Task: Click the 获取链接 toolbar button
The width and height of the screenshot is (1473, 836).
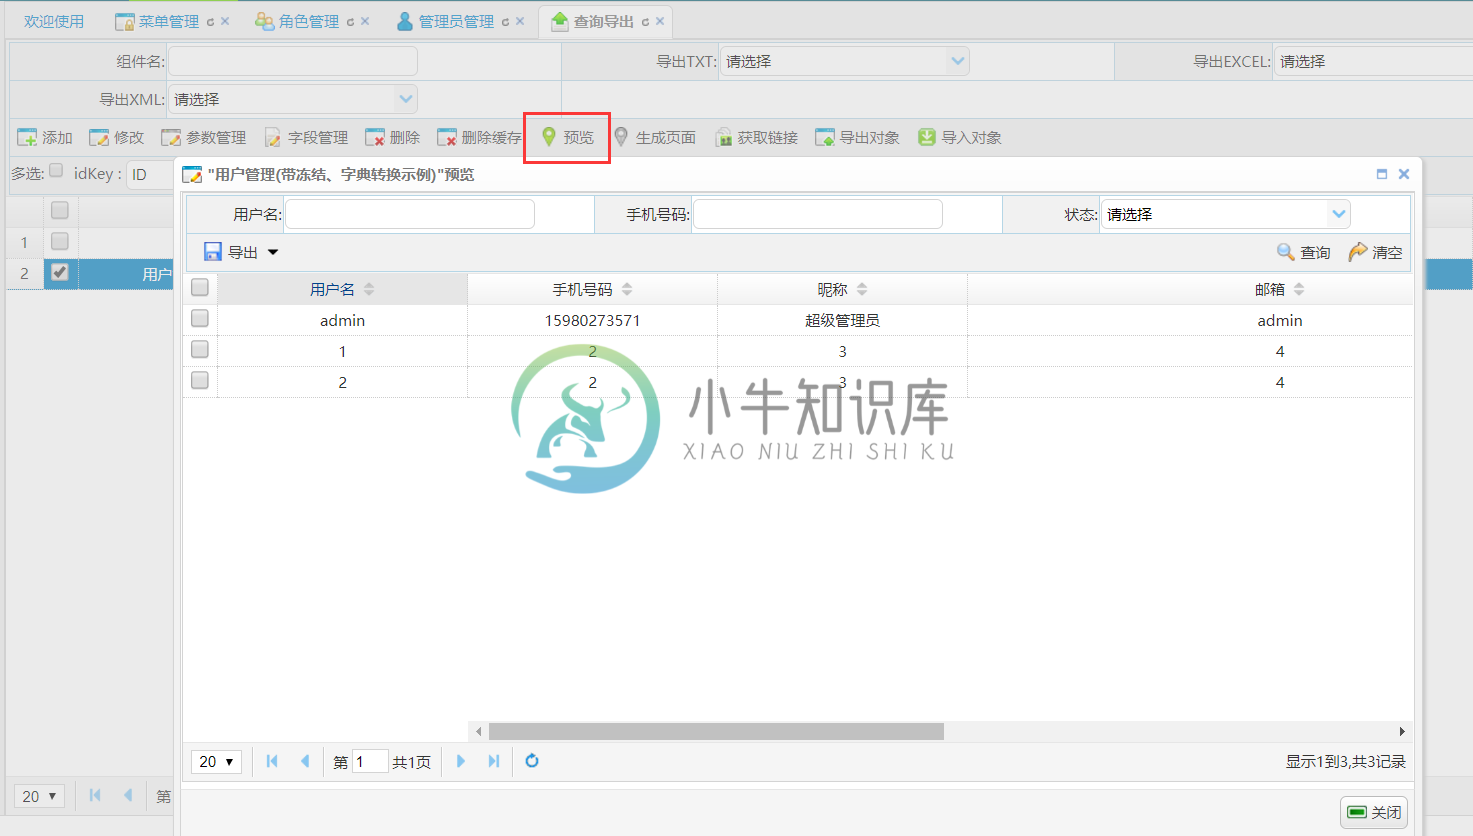Action: point(756,138)
